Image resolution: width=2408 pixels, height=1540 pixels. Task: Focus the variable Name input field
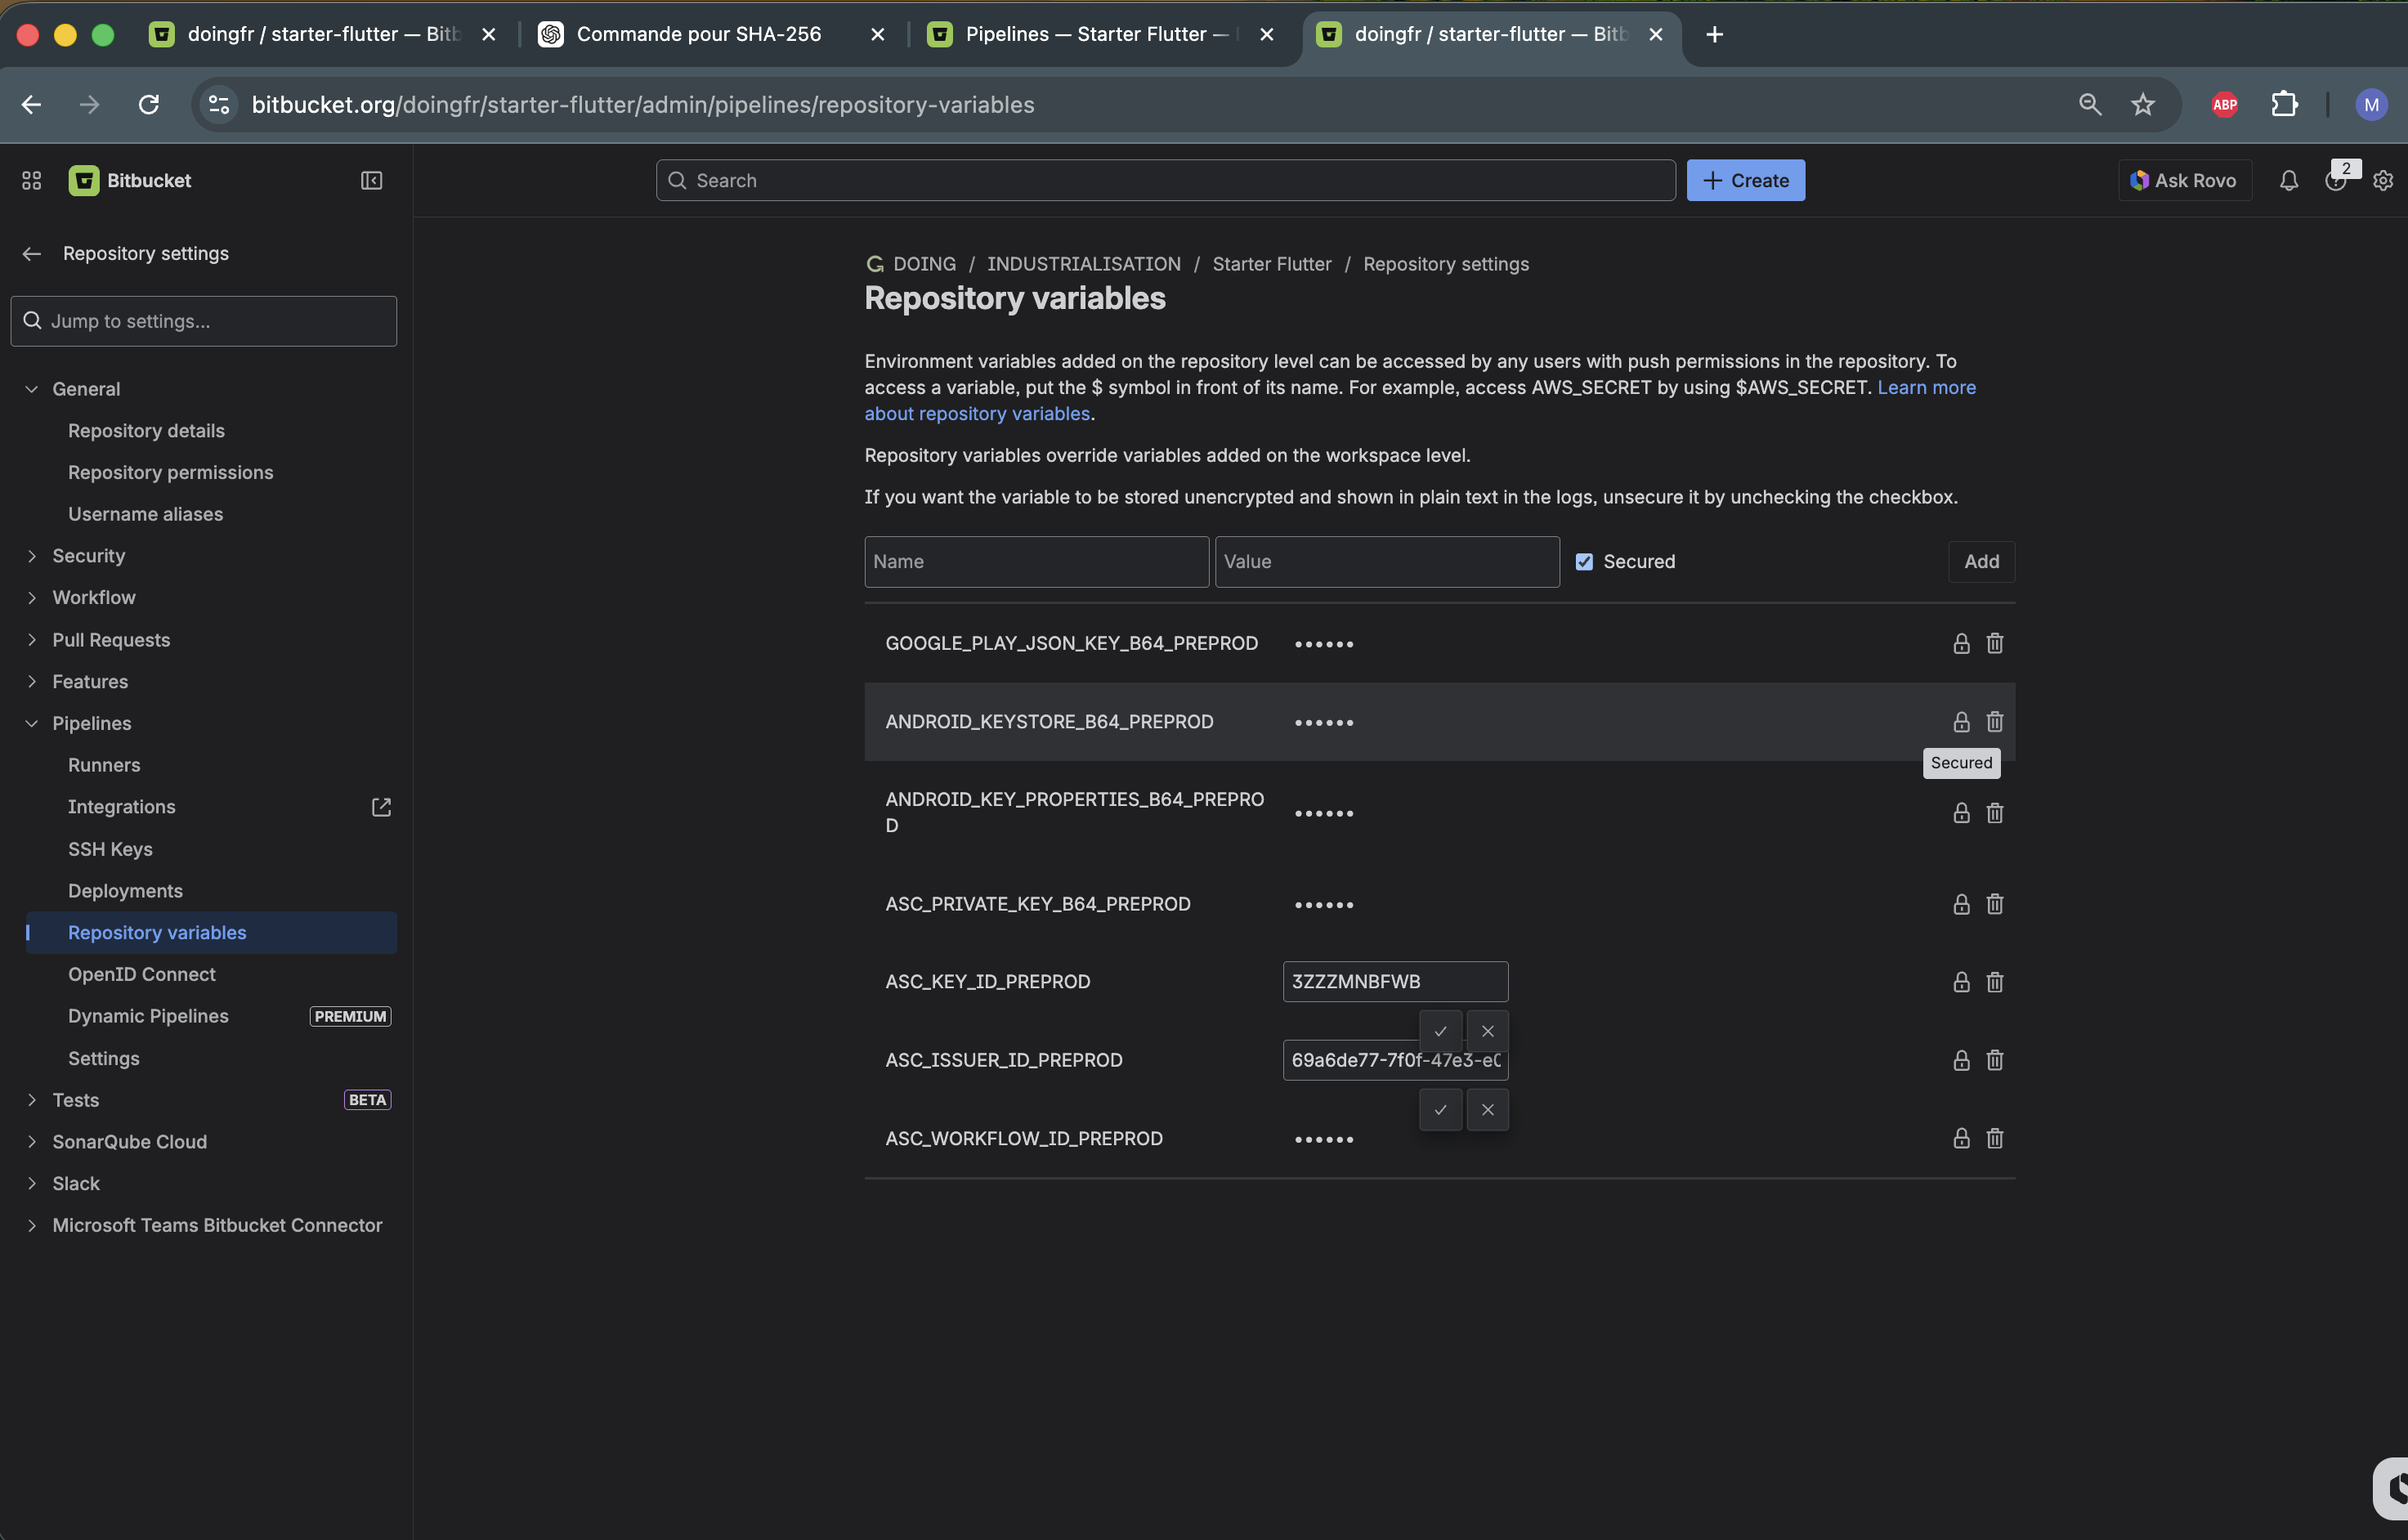point(1036,562)
